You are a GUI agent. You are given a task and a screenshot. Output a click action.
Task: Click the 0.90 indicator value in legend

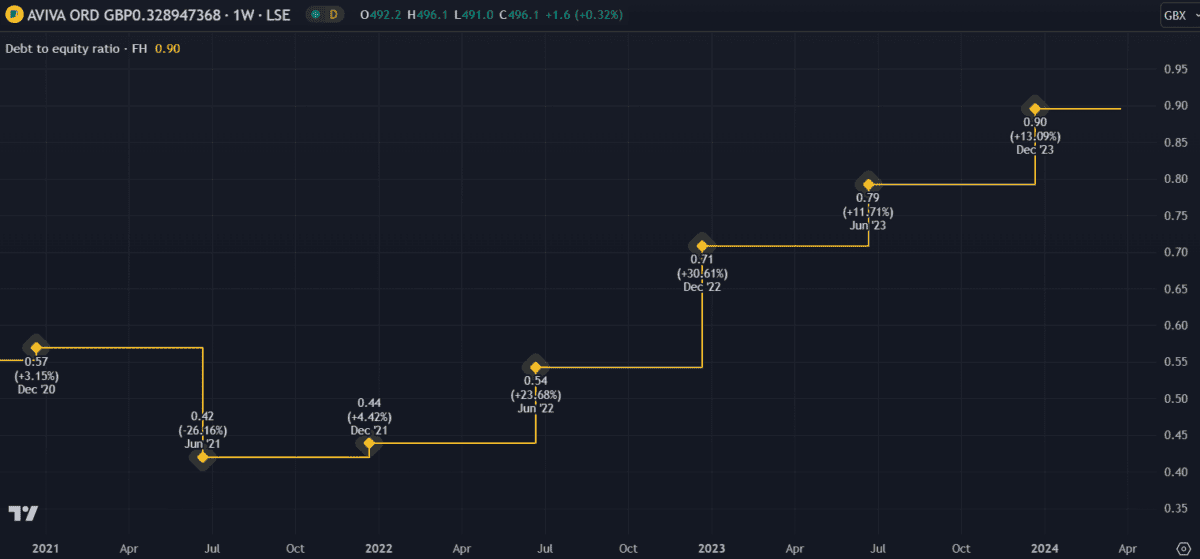167,48
